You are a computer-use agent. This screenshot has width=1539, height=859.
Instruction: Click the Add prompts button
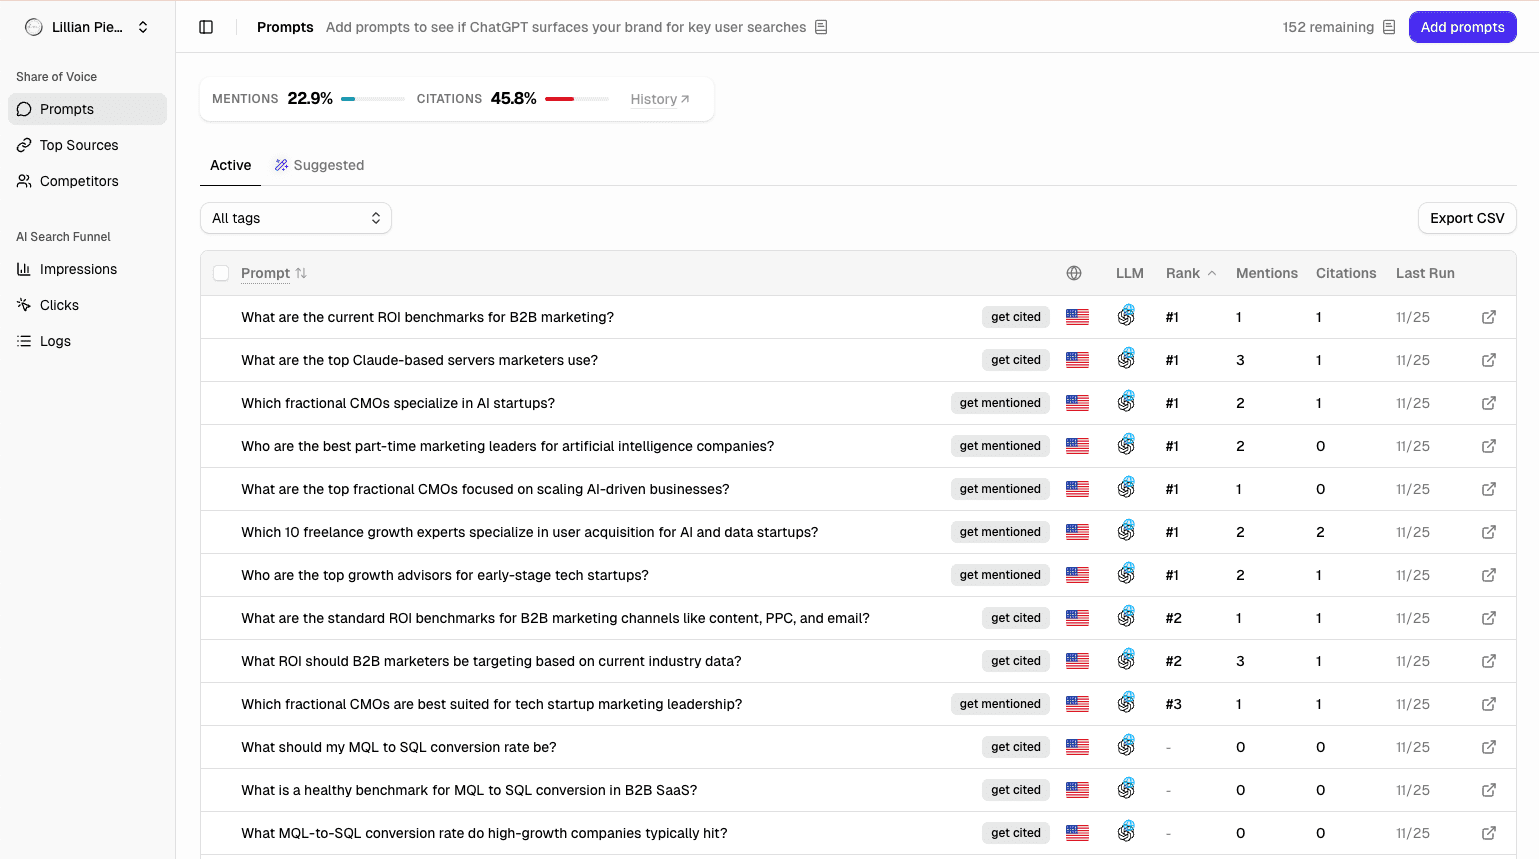click(x=1462, y=27)
